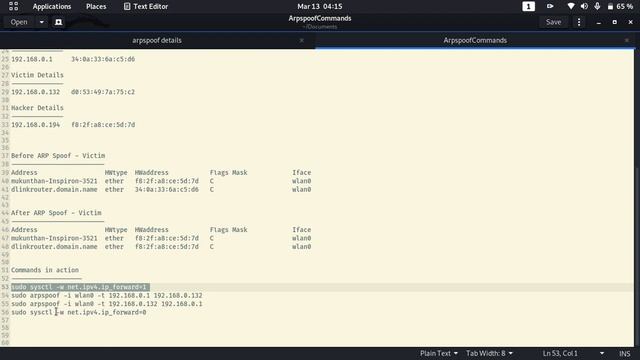Open the Places menu

[x=96, y=7]
